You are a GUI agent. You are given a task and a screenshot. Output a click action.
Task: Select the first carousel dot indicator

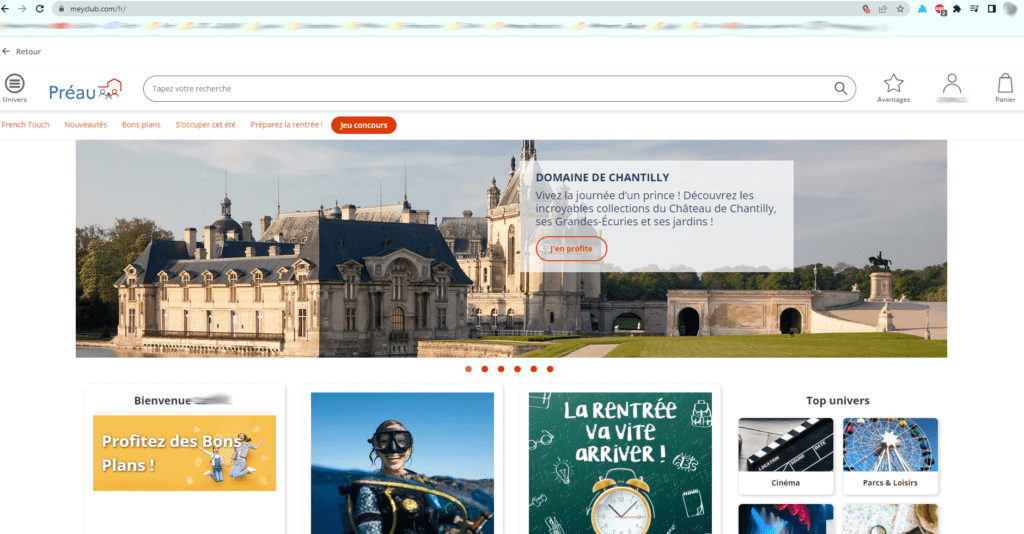pos(468,369)
